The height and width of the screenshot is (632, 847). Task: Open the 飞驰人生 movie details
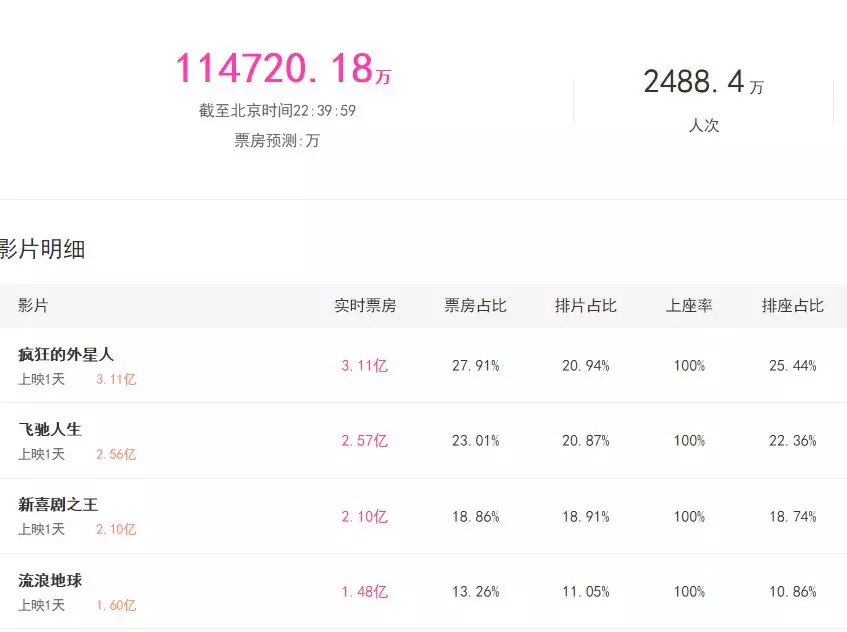pos(50,430)
